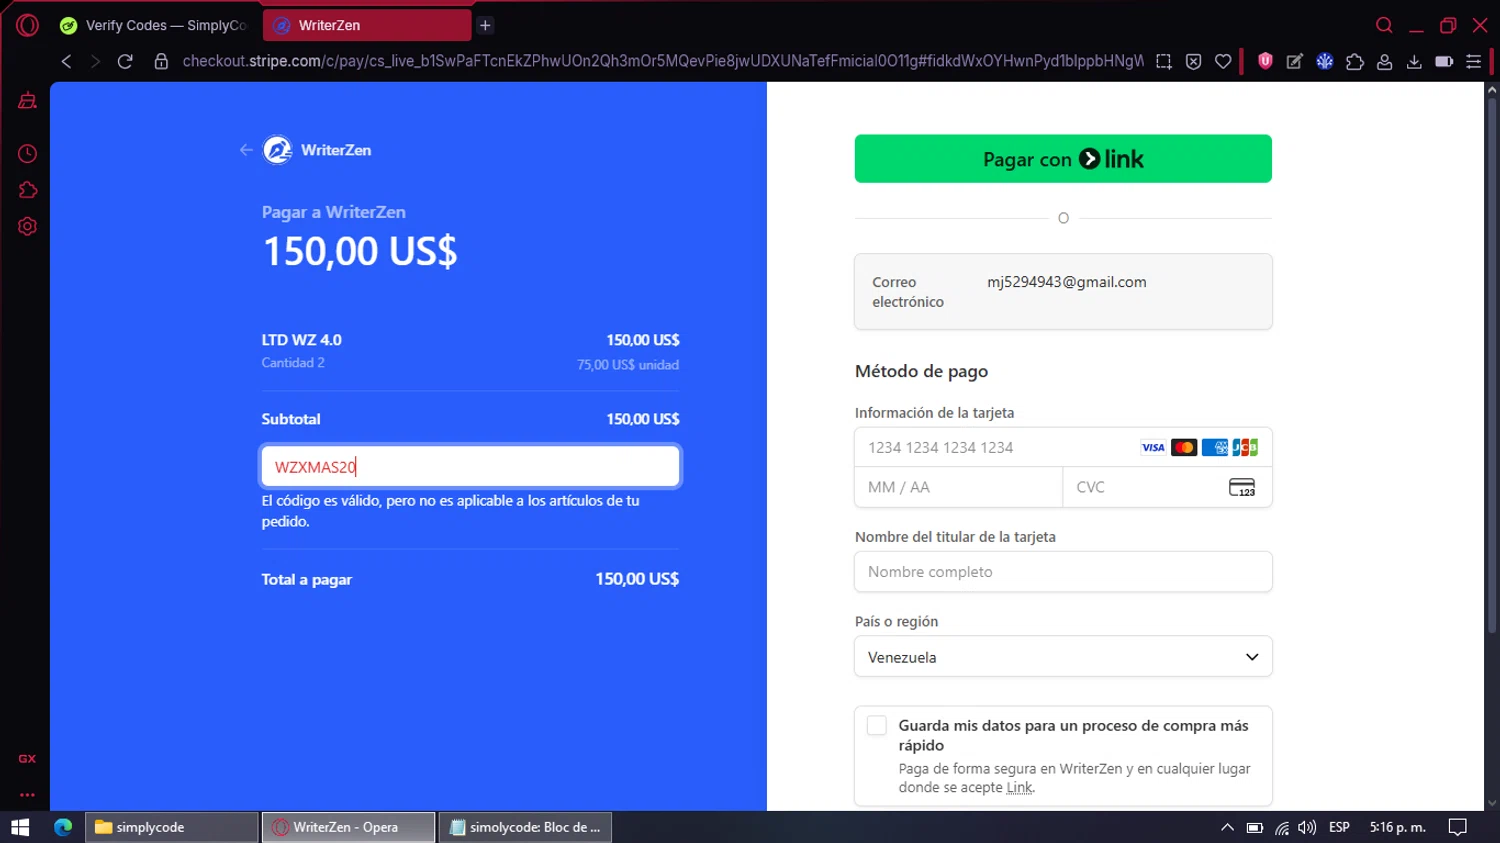This screenshot has width=1500, height=843.
Task: Open Extensions cube icon in sidebar
Action: 27,190
